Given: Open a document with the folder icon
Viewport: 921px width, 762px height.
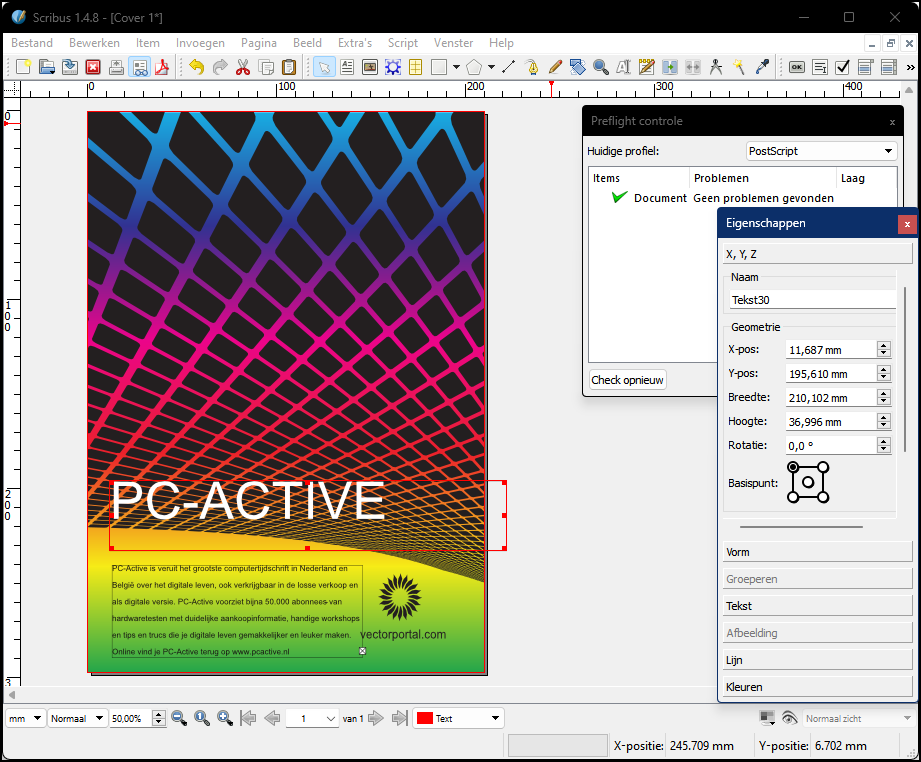Looking at the screenshot, I should click(47, 67).
